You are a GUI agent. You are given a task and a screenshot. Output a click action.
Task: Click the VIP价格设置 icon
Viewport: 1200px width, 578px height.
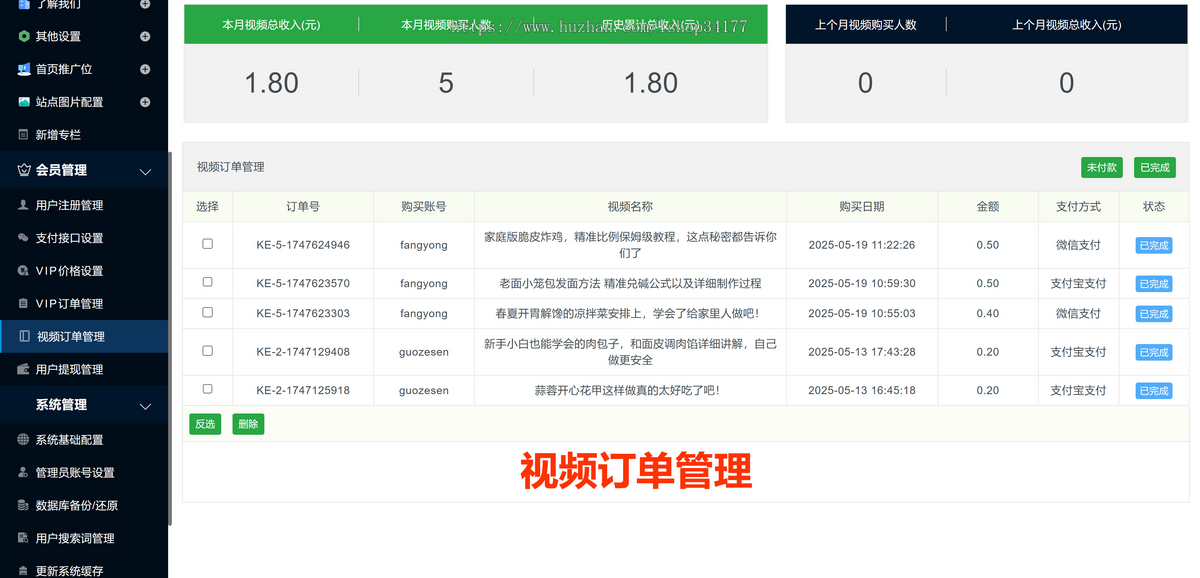tap(24, 271)
